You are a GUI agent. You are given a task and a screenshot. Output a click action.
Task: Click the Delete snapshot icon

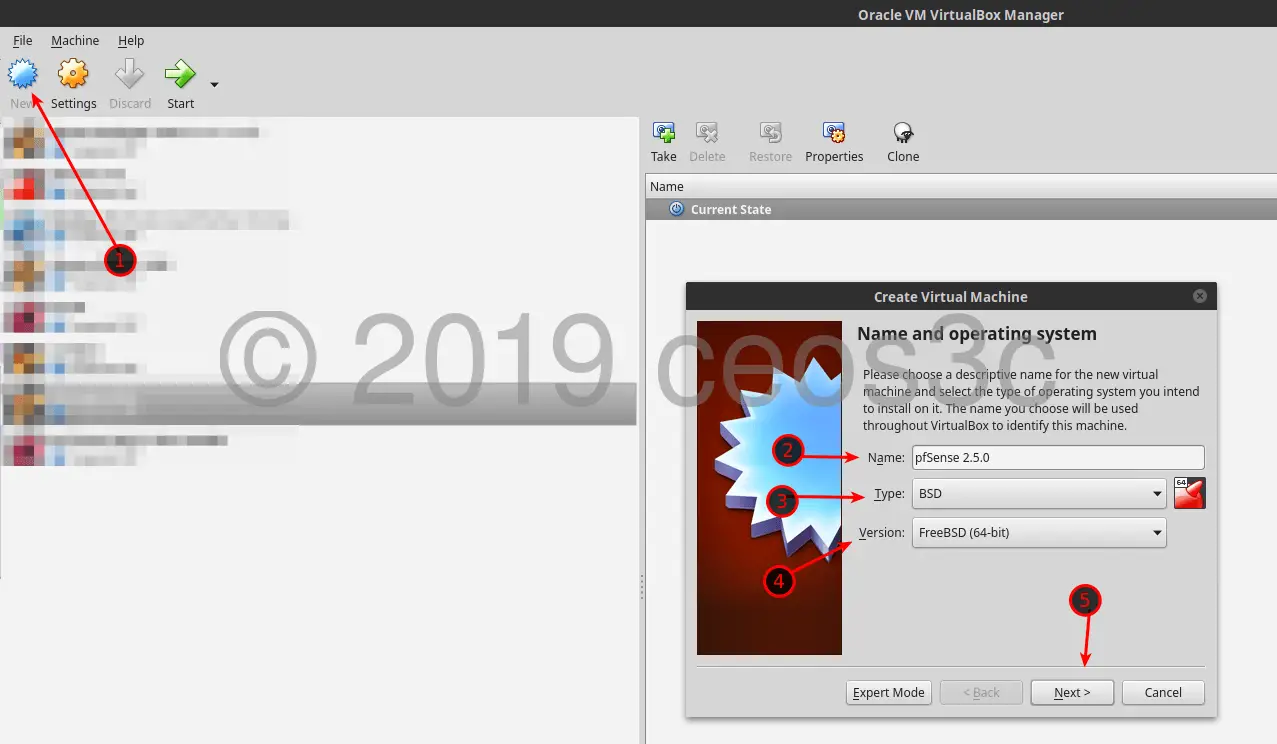click(x=707, y=133)
